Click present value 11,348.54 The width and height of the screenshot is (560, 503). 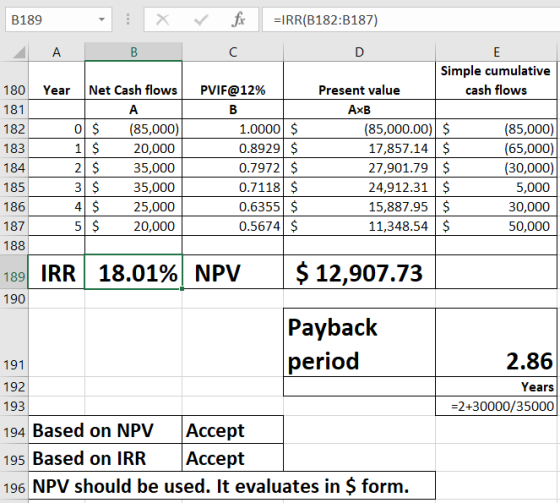pos(359,226)
